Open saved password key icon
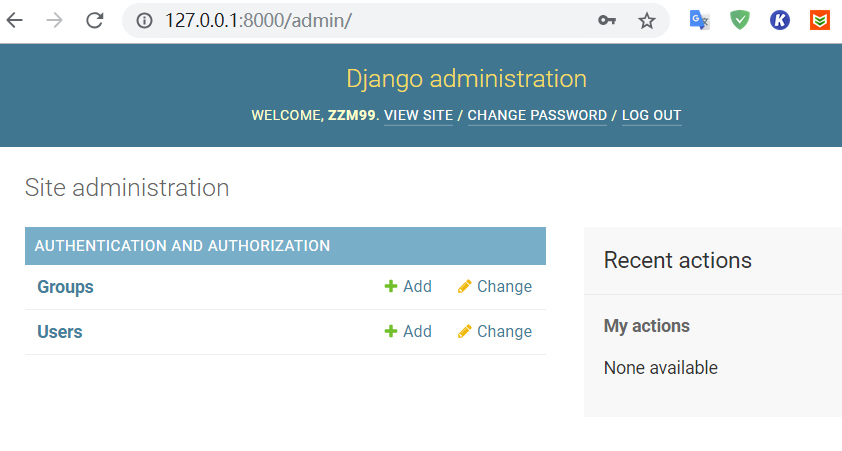The image size is (842, 451). 607,20
